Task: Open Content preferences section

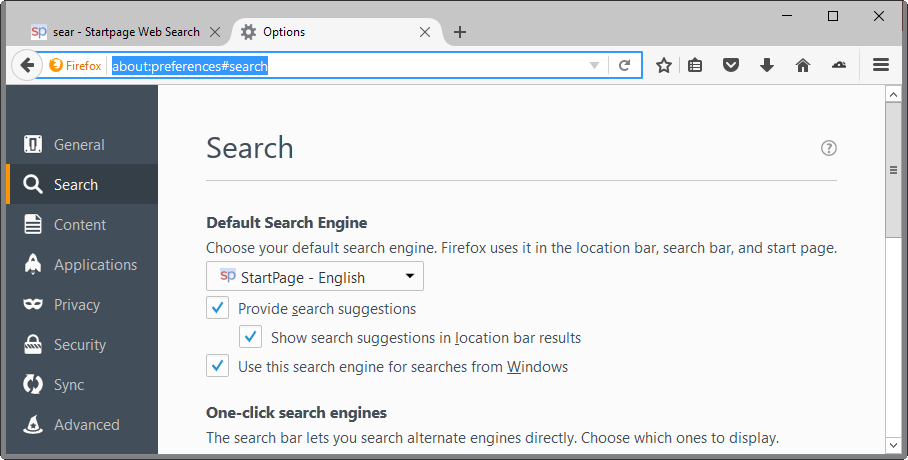Action: coord(82,224)
